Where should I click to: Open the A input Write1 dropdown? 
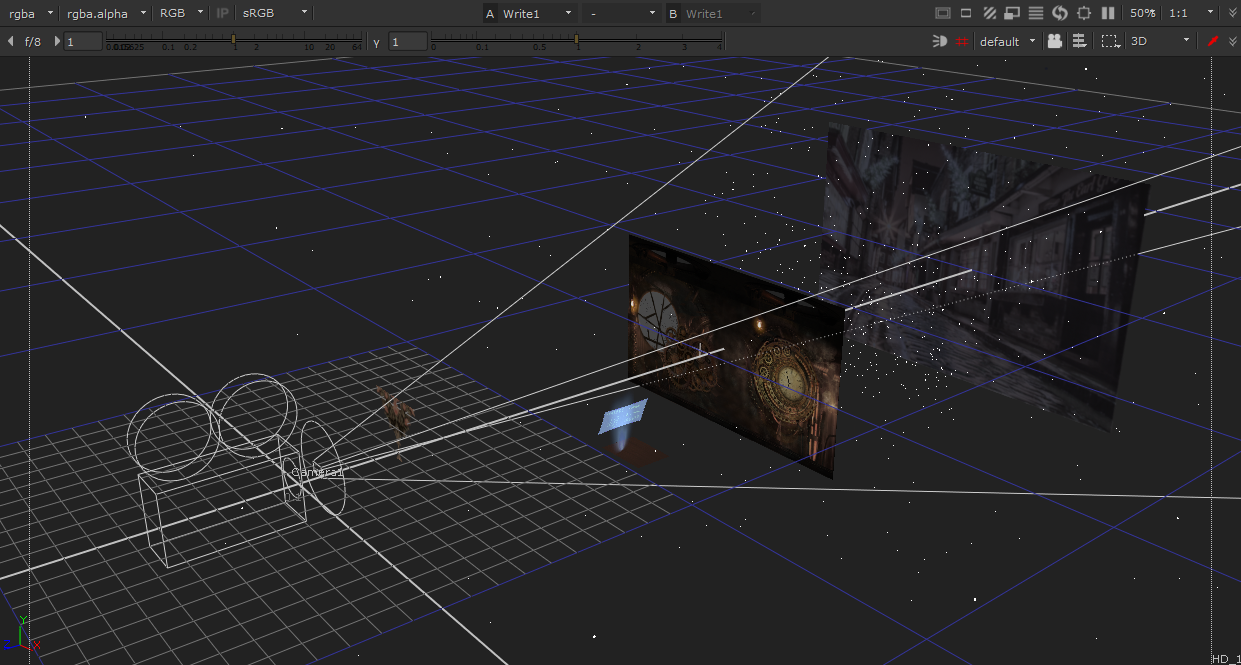coord(537,14)
